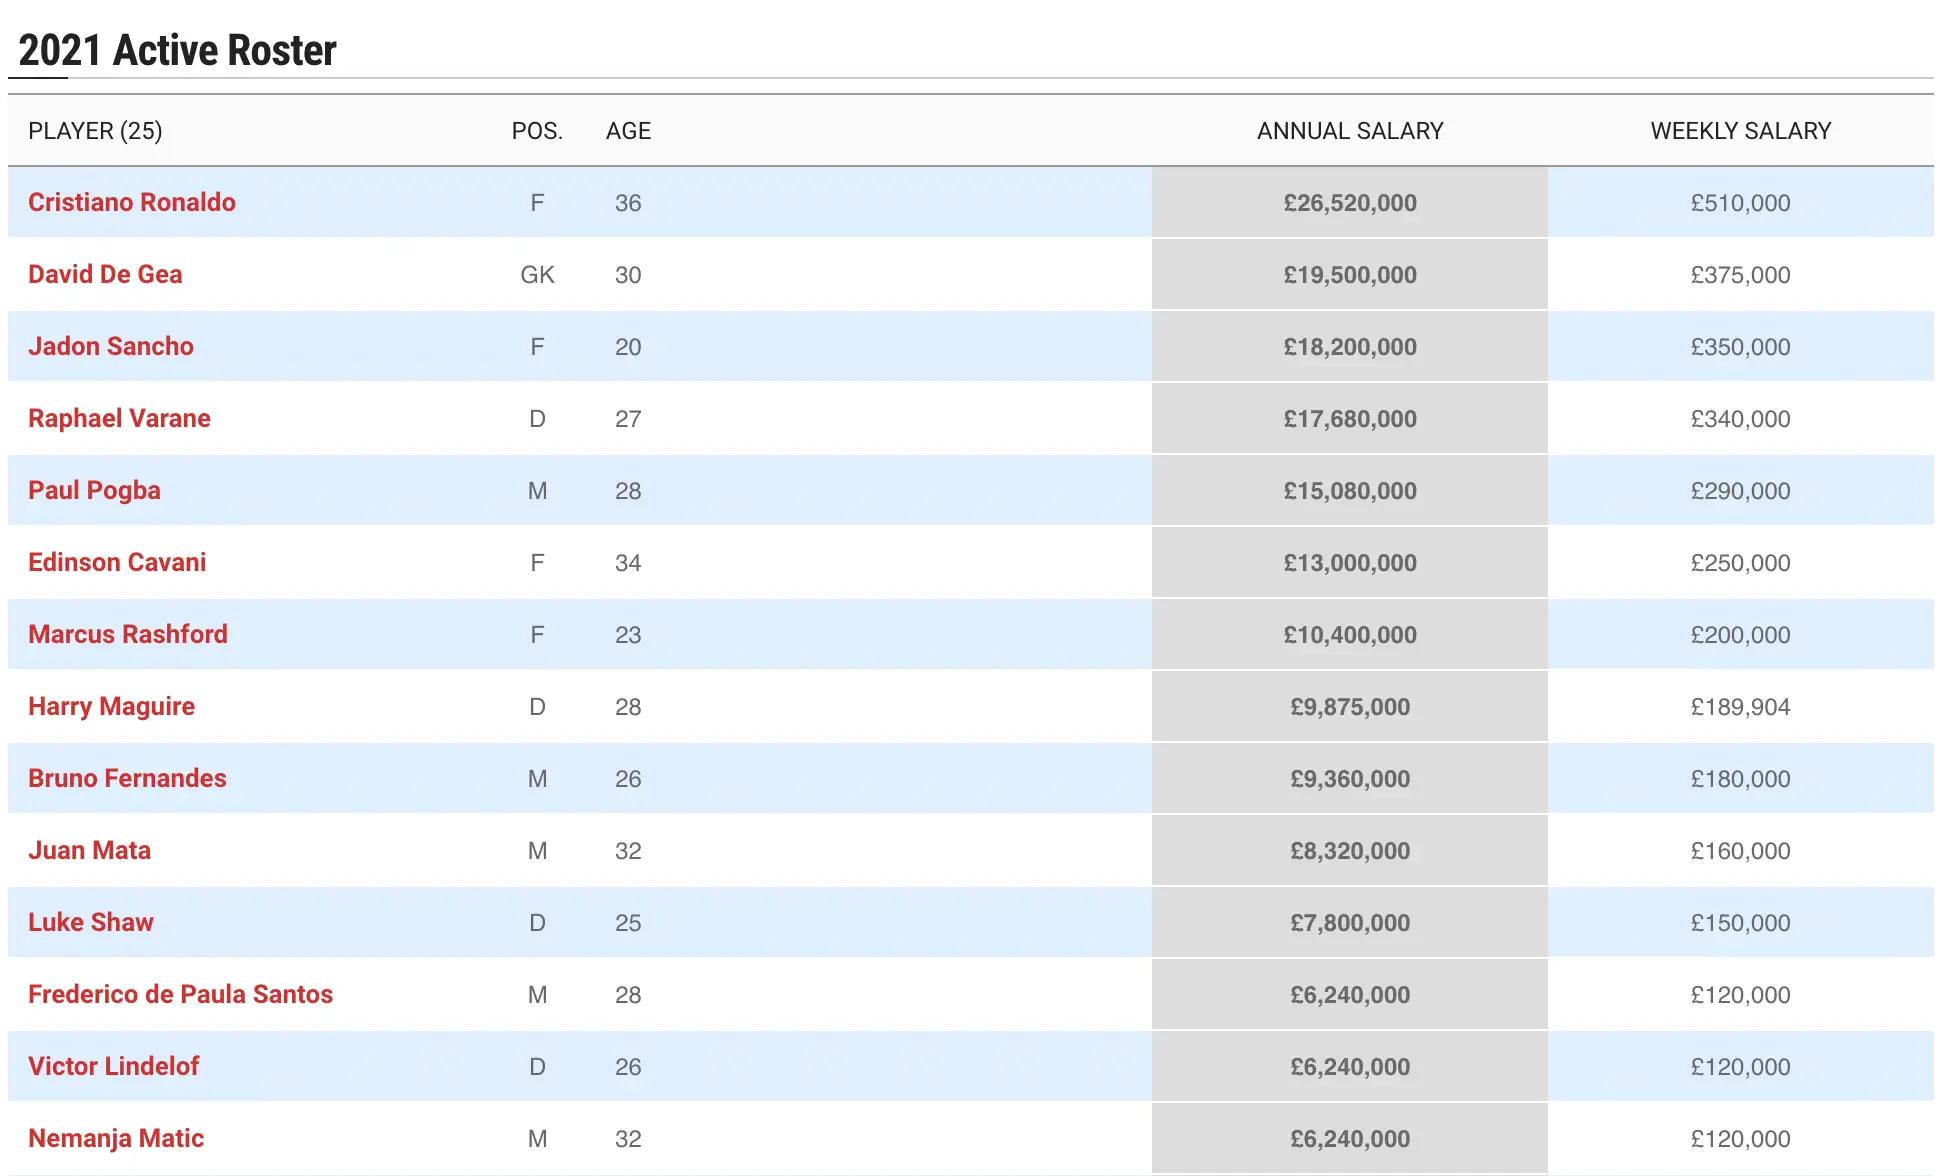Click the 2021 Active Roster heading
Viewport: 1940px width, 1176px height.
[178, 49]
